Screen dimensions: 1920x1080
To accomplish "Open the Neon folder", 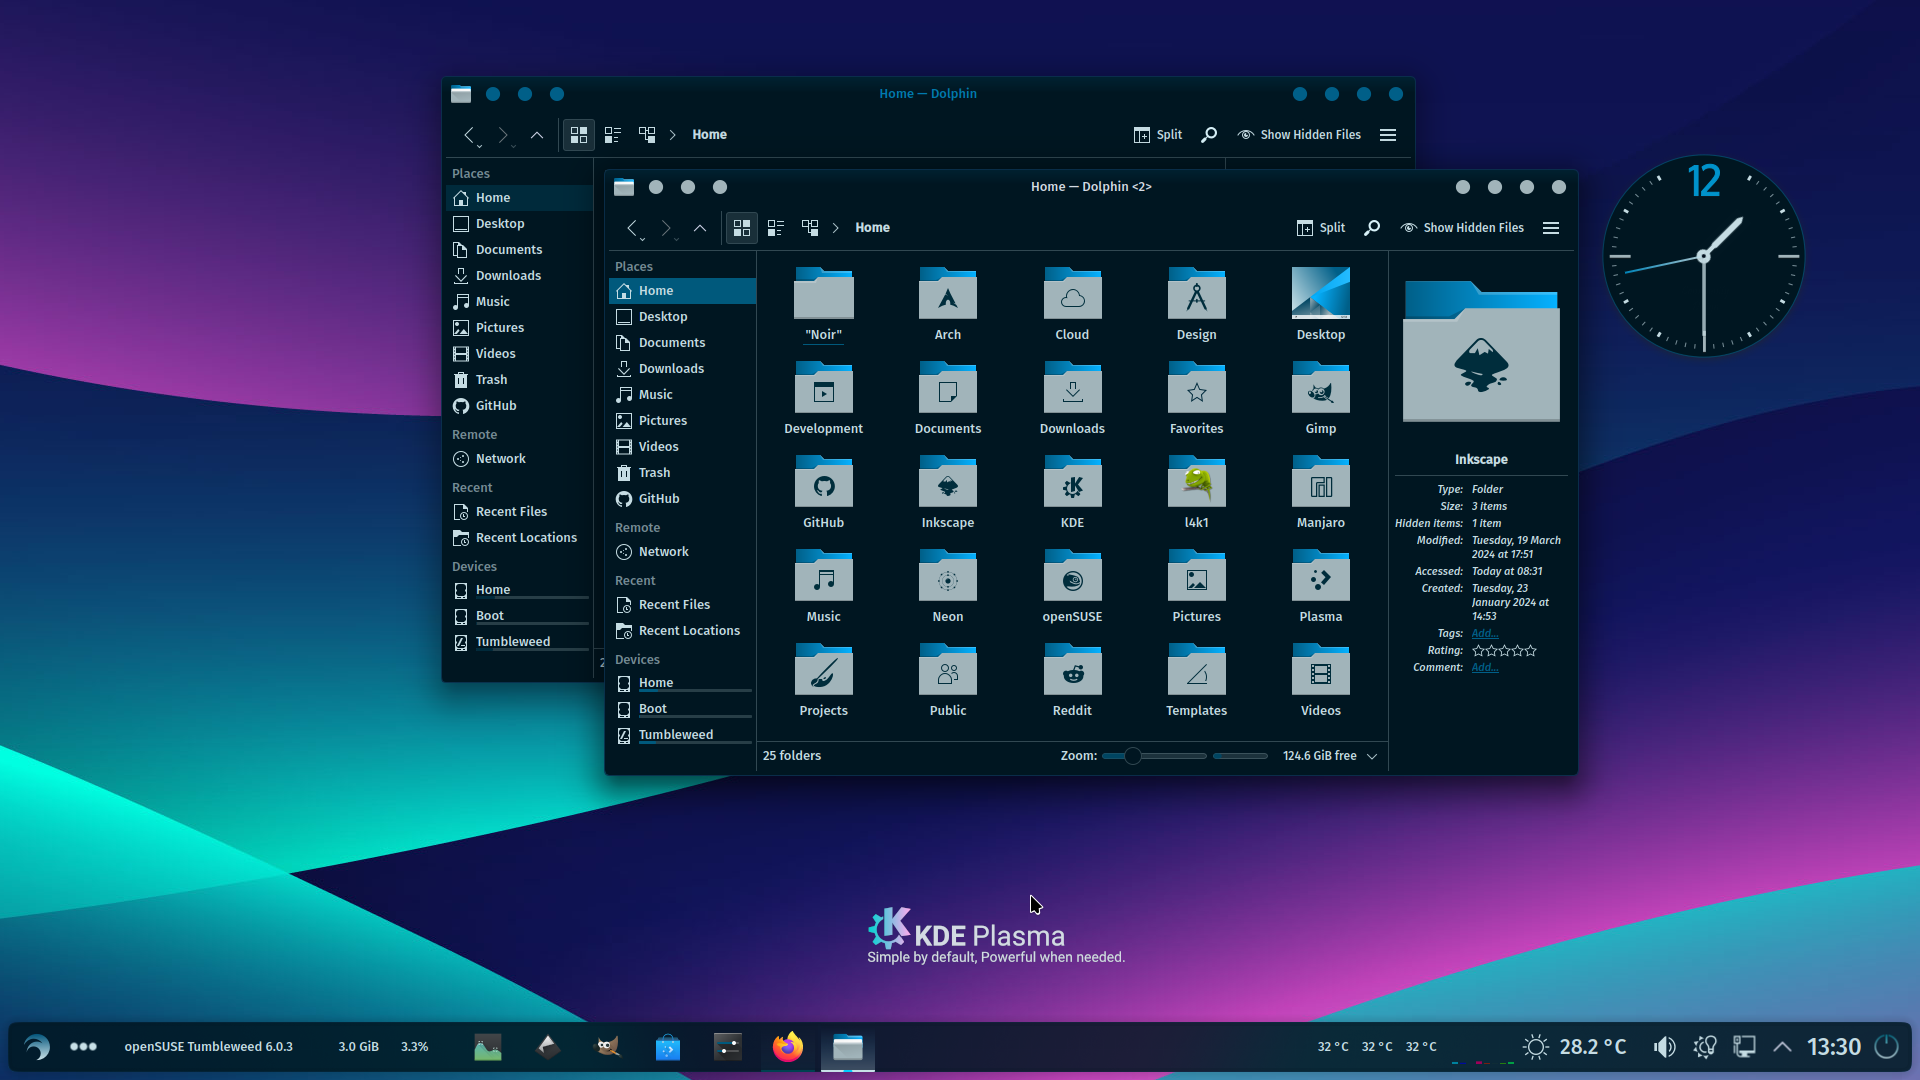I will pos(947,586).
